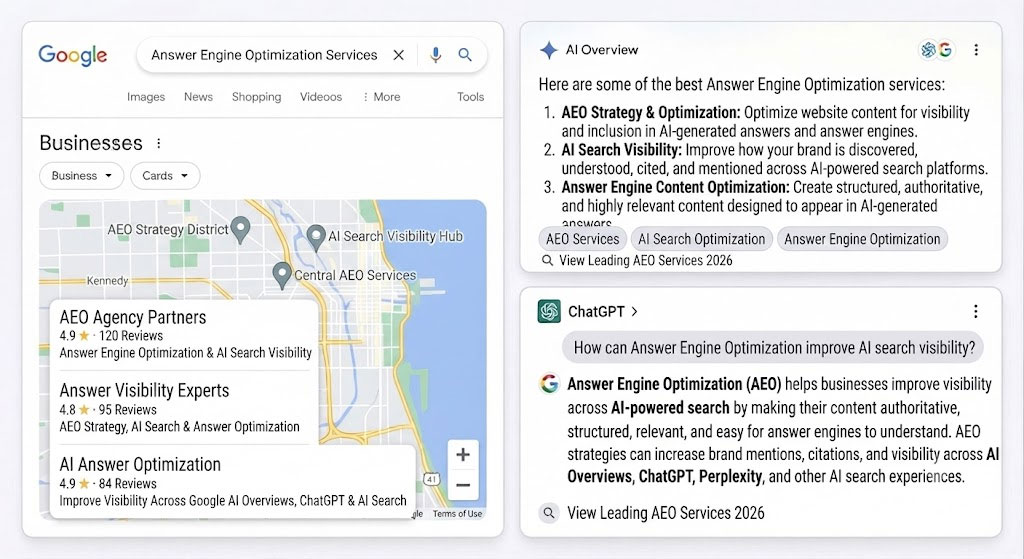Open the Terms of Use link

pyautogui.click(x=457, y=514)
